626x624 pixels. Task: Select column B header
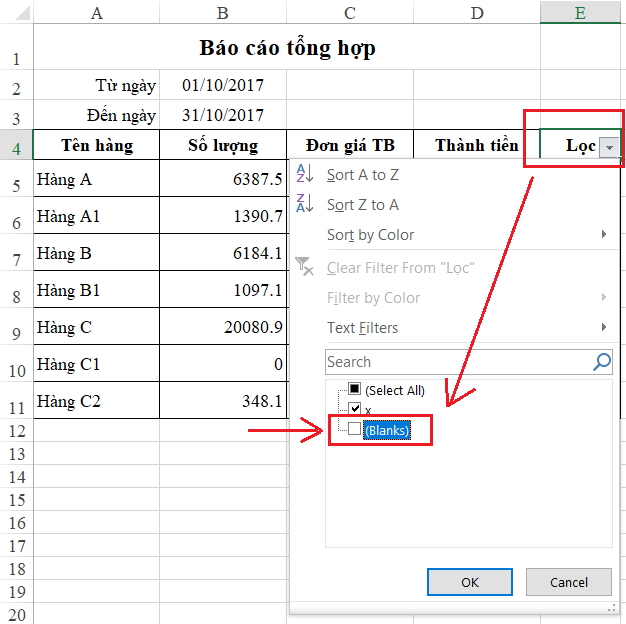pyautogui.click(x=222, y=12)
